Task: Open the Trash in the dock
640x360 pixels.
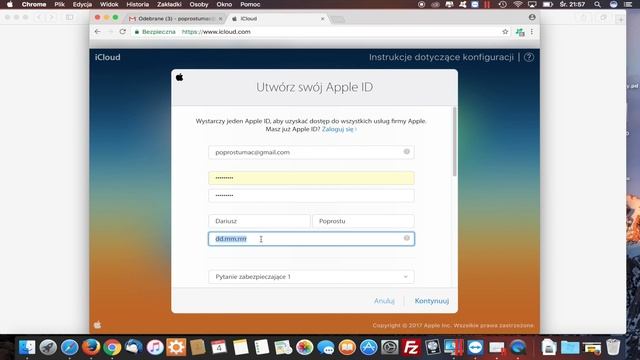Action: click(x=613, y=347)
